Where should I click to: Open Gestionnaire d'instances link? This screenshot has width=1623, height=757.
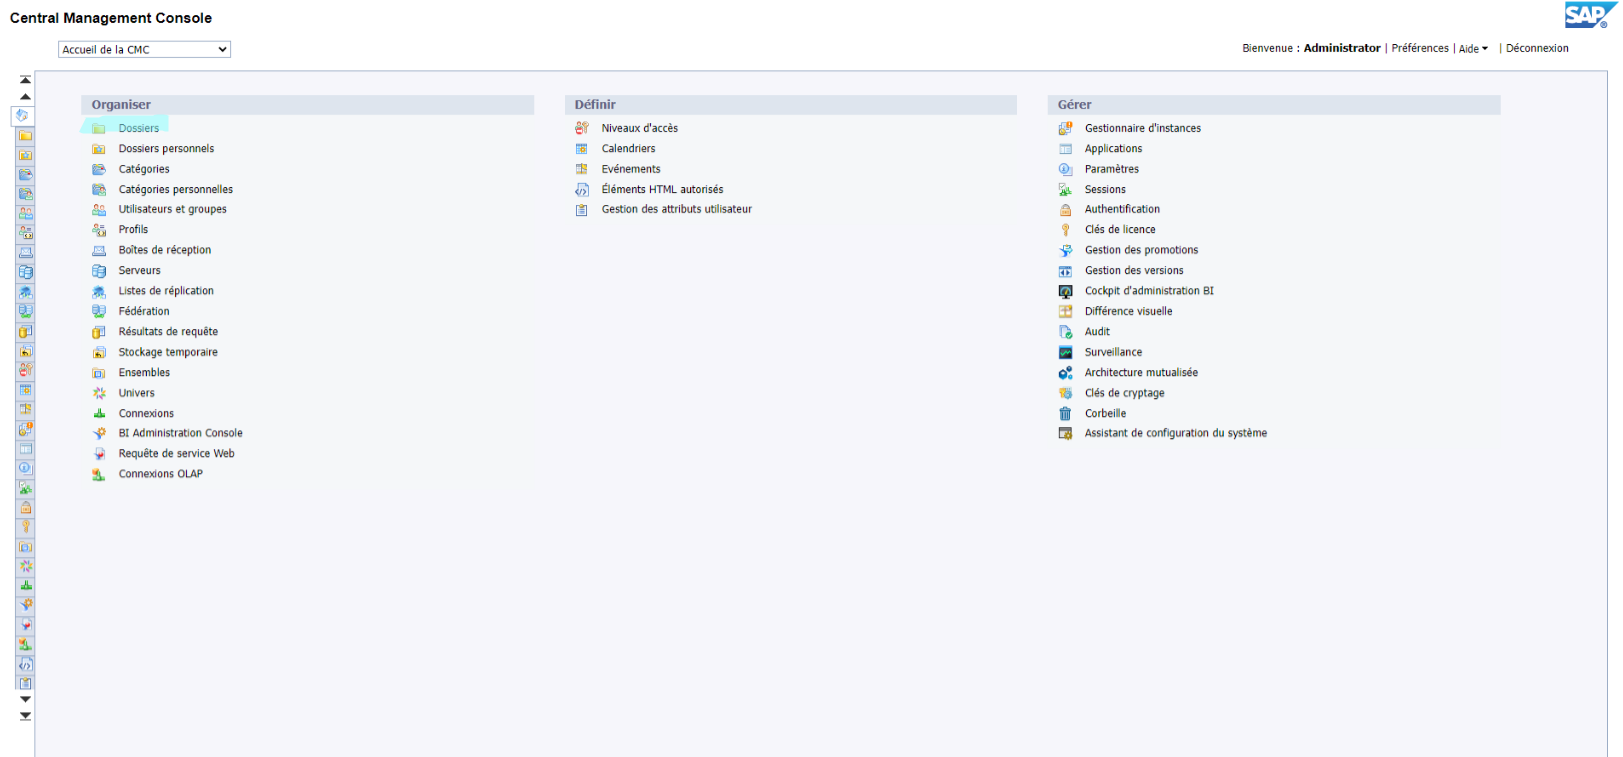click(x=1142, y=128)
